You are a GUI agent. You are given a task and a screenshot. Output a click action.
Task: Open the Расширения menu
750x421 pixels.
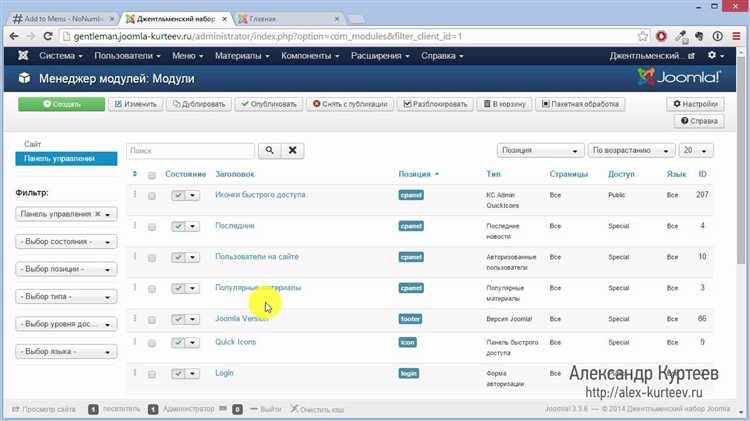point(380,55)
